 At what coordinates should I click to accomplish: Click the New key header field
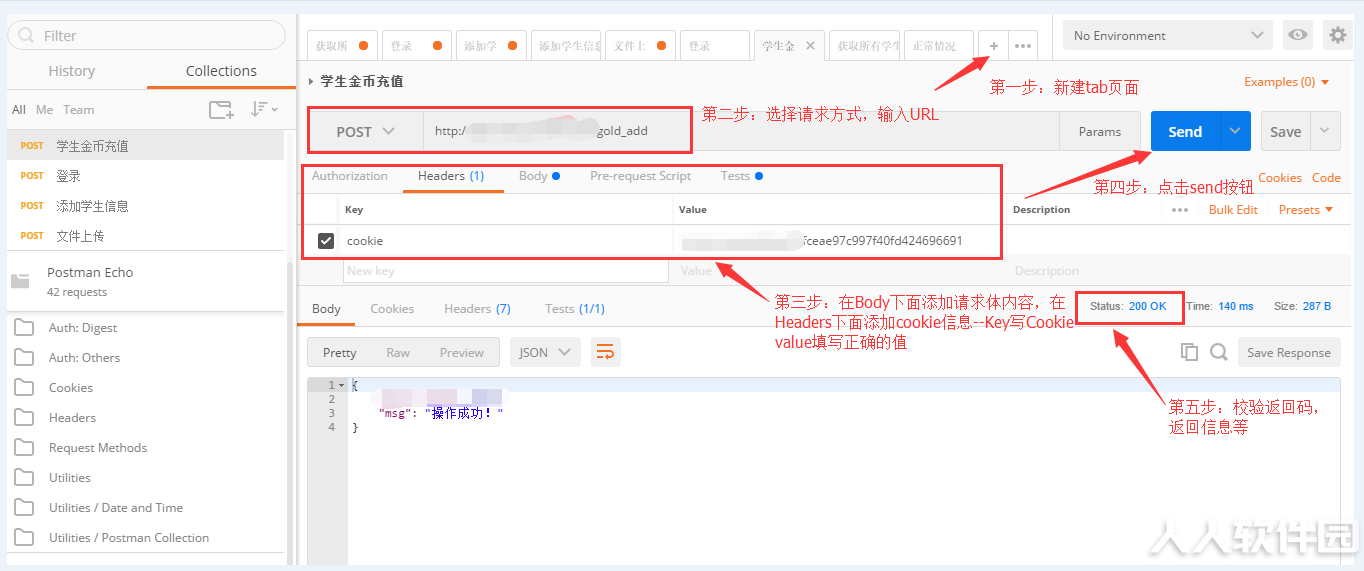506,271
